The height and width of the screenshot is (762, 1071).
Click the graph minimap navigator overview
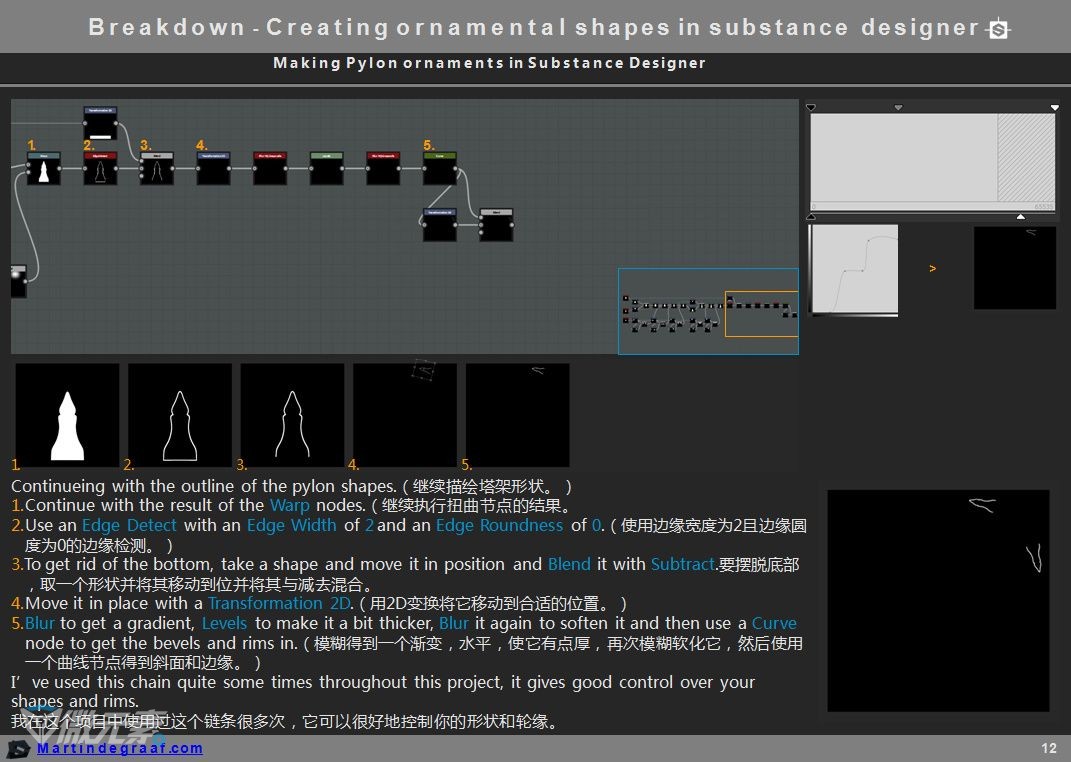pyautogui.click(x=708, y=311)
